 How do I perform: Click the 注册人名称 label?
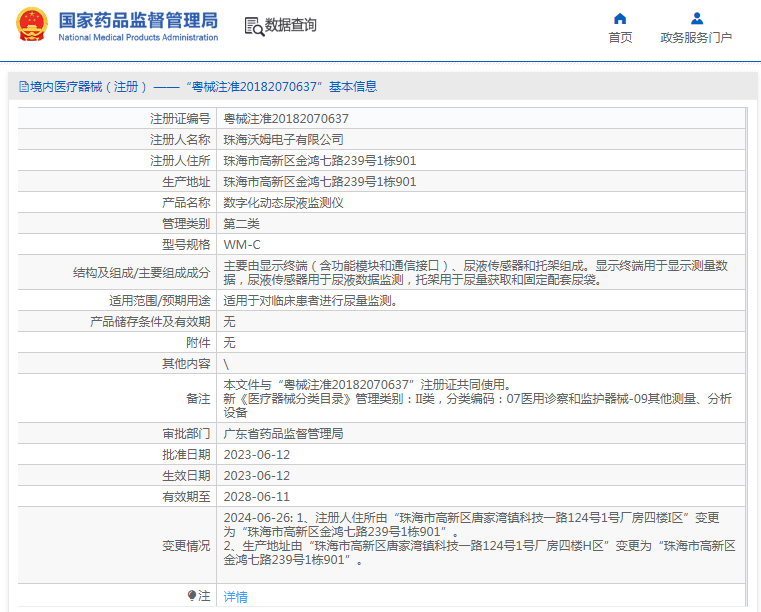(x=180, y=140)
